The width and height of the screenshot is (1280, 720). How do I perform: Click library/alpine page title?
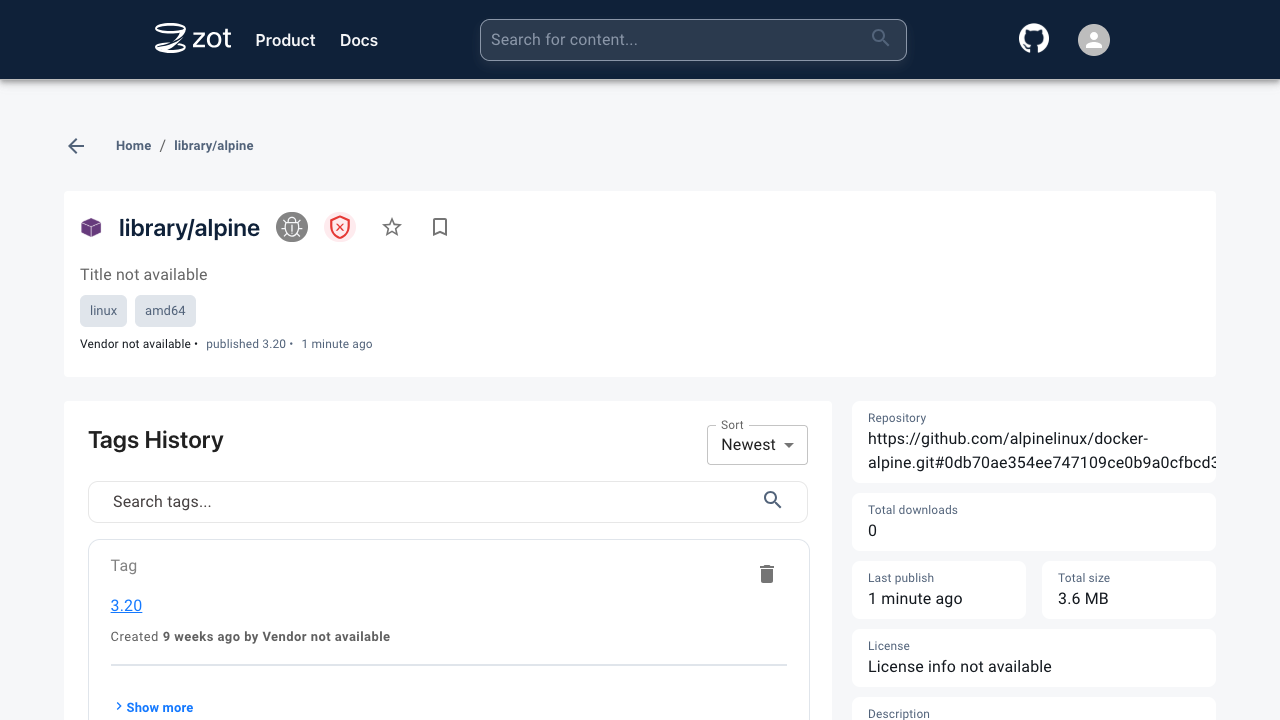[189, 228]
